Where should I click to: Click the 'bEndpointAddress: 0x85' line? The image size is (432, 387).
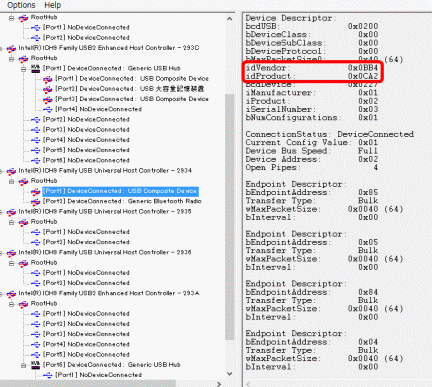point(312,192)
